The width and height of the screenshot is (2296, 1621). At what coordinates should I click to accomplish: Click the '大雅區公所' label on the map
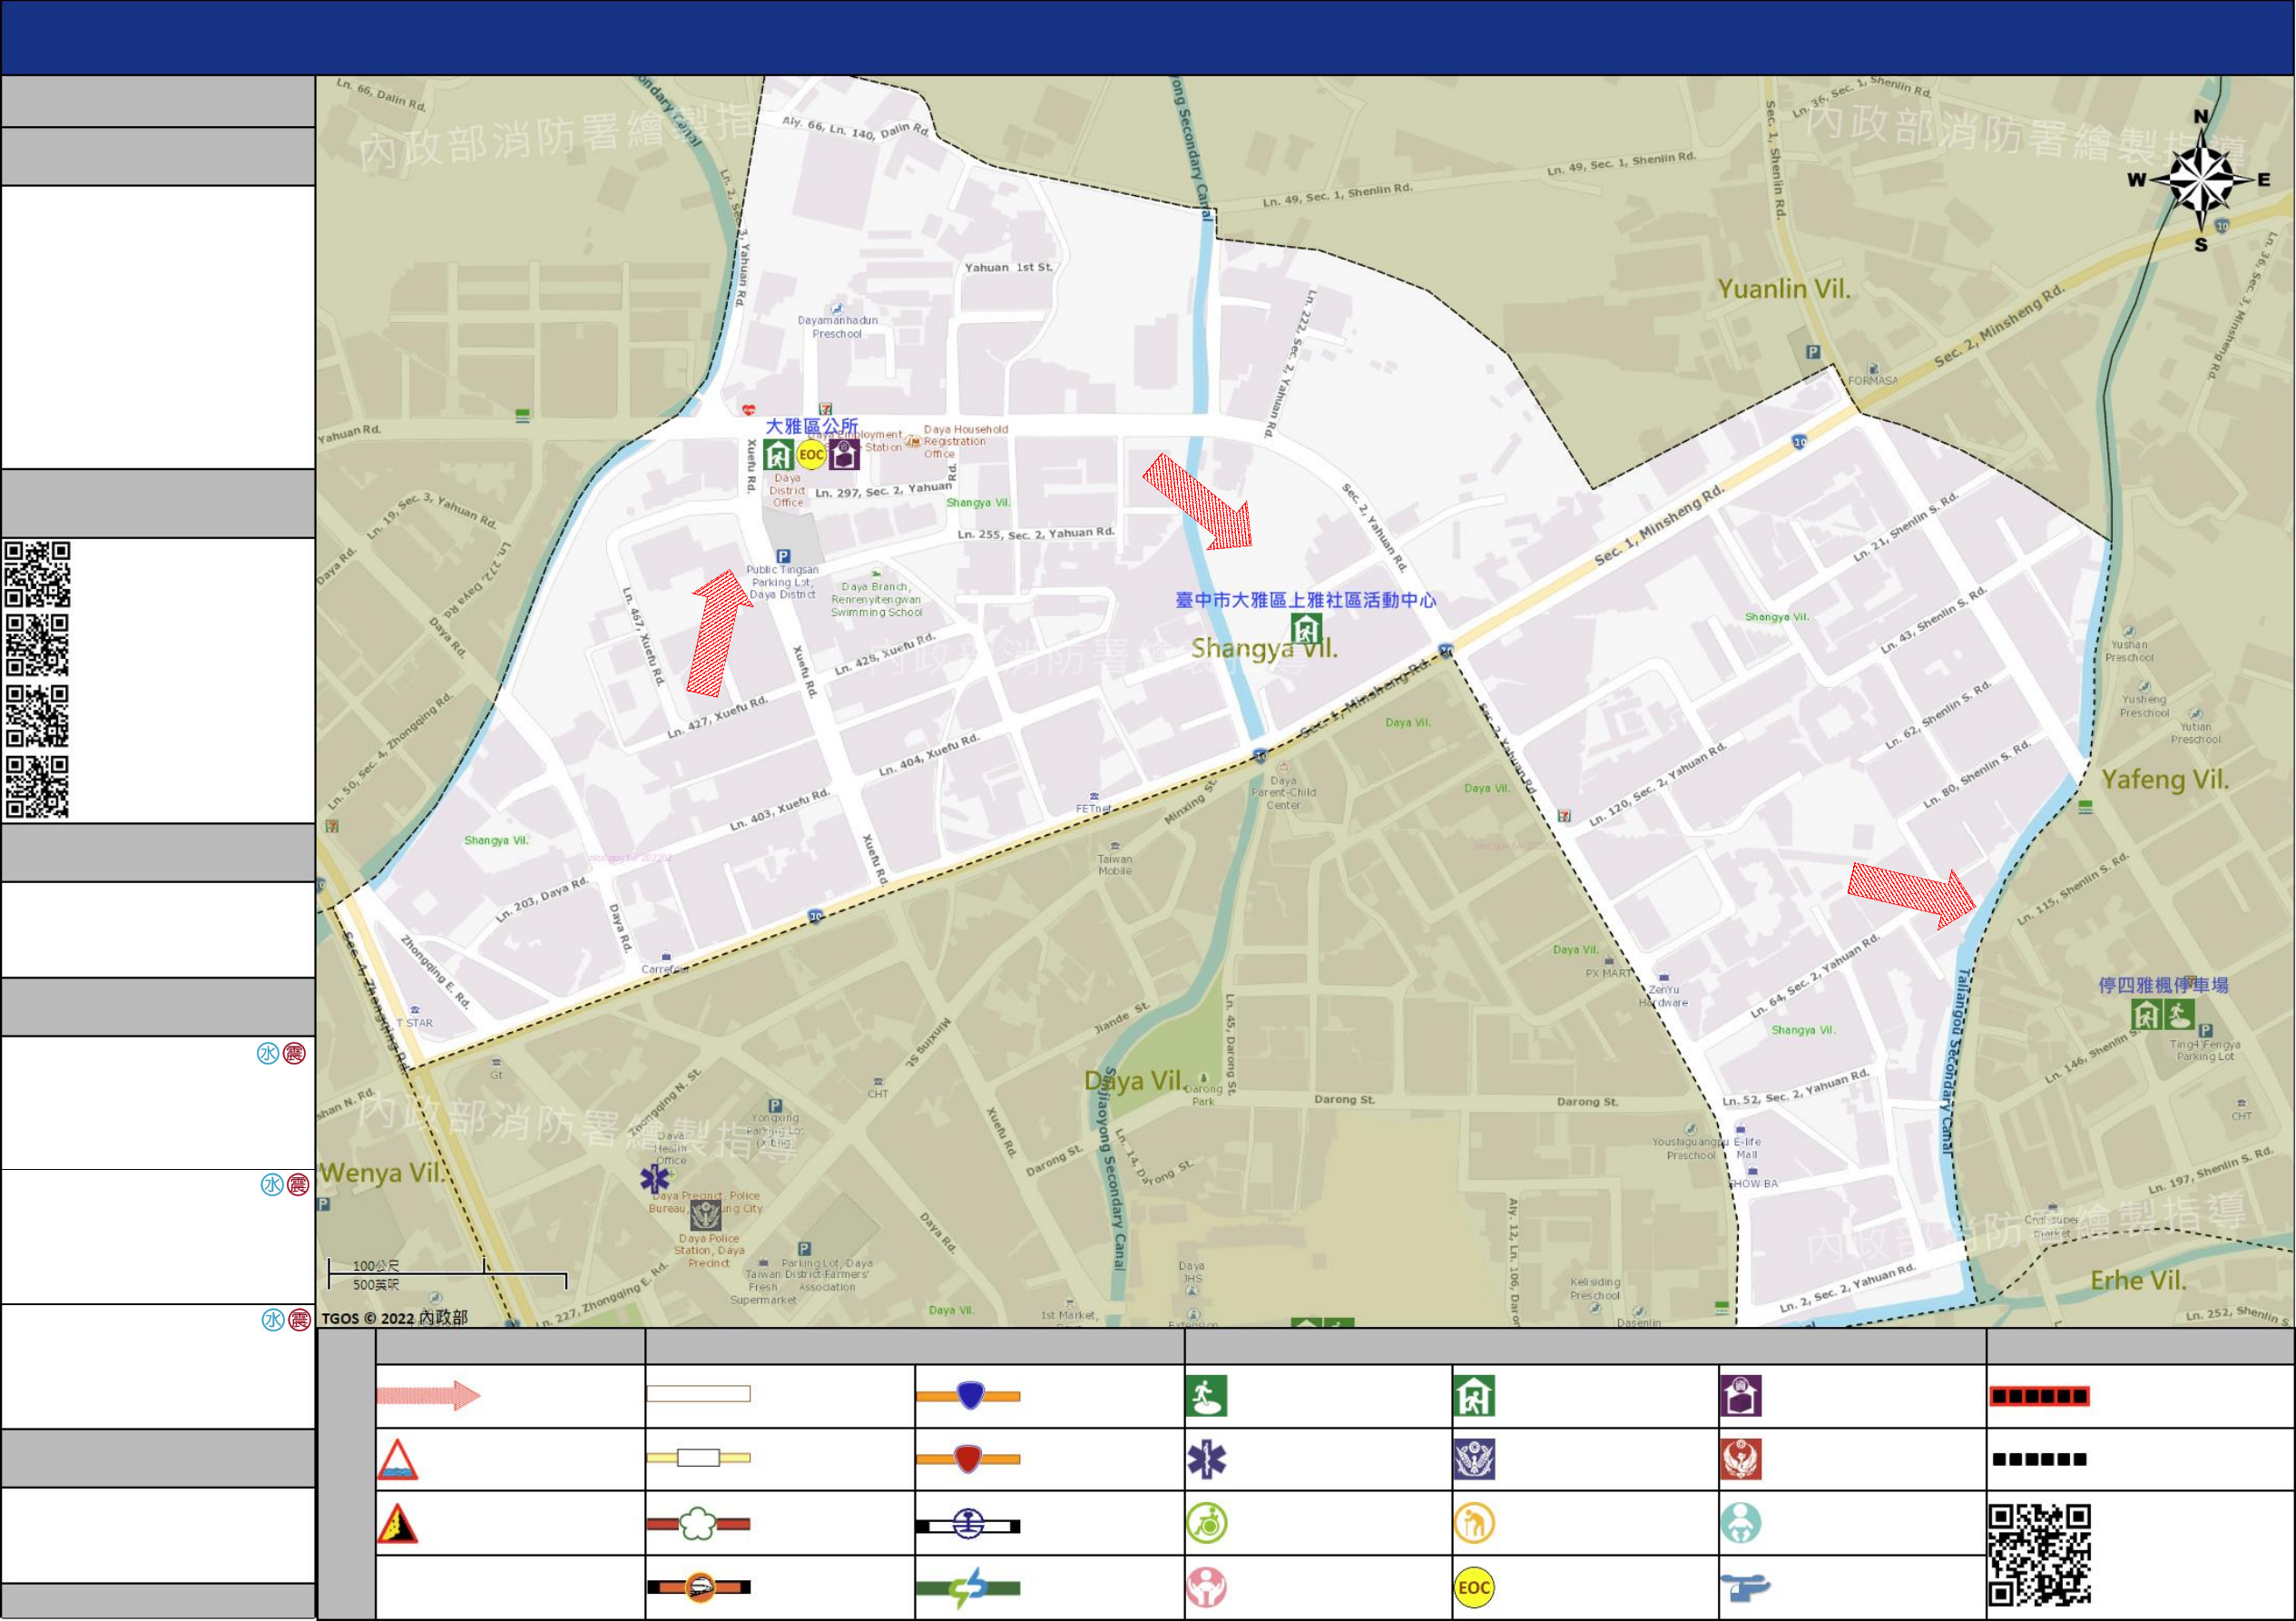811,426
